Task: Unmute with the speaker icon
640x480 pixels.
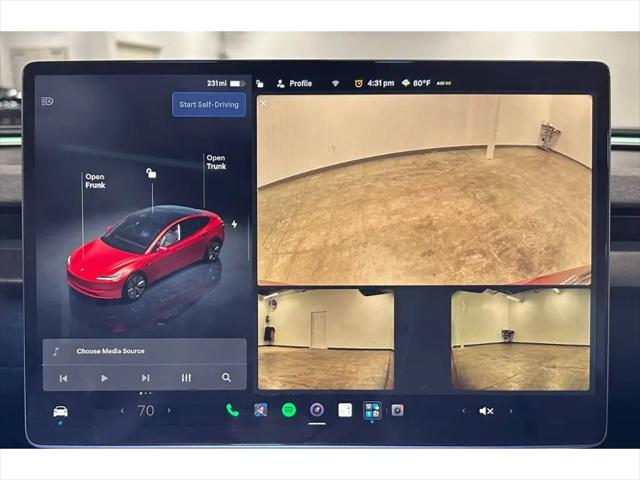Action: pos(486,411)
